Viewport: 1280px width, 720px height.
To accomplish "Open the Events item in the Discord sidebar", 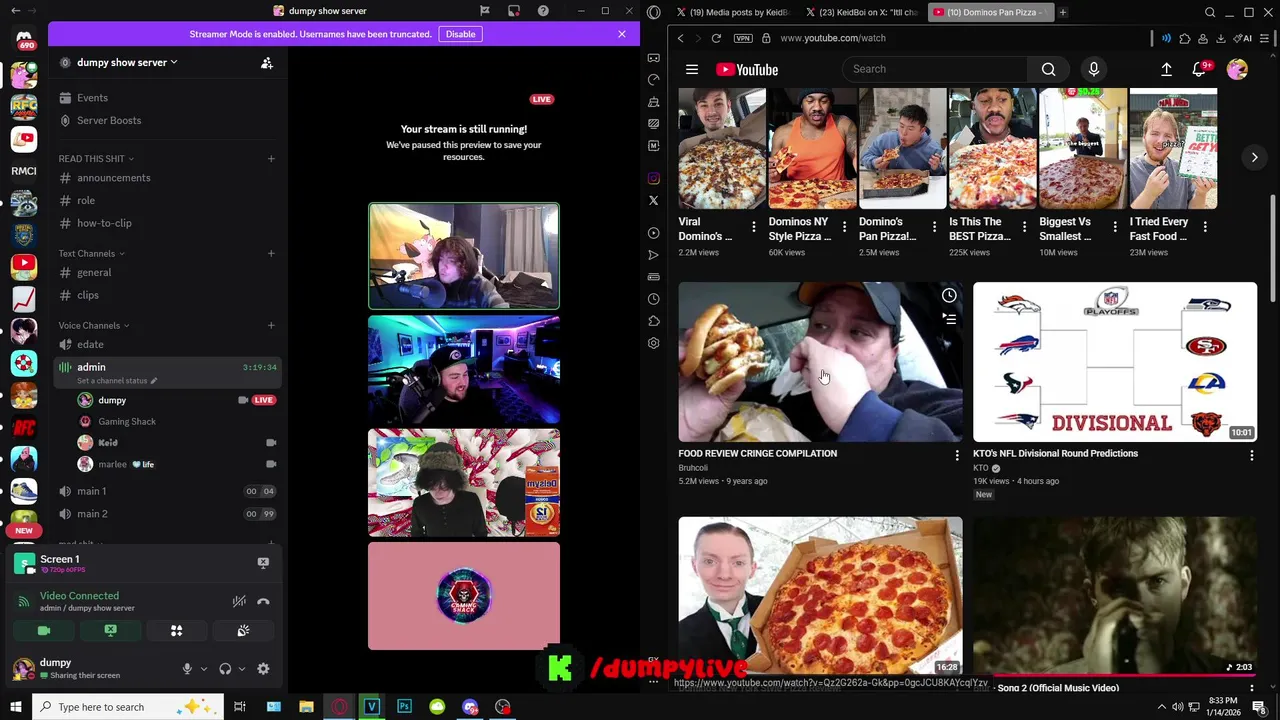I will coord(166,98).
